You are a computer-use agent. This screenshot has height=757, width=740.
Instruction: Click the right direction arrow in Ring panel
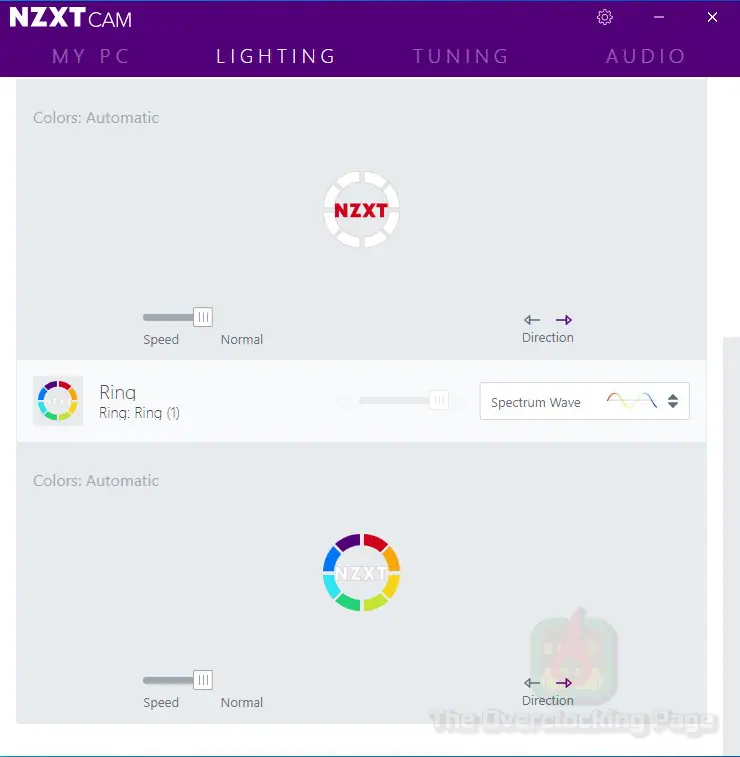pos(563,683)
